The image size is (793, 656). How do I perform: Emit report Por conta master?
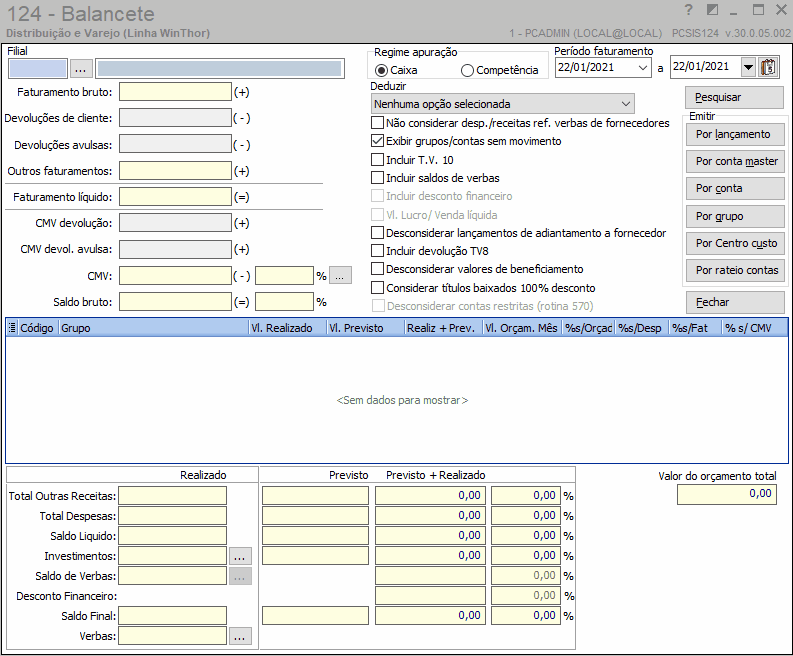click(x=735, y=161)
